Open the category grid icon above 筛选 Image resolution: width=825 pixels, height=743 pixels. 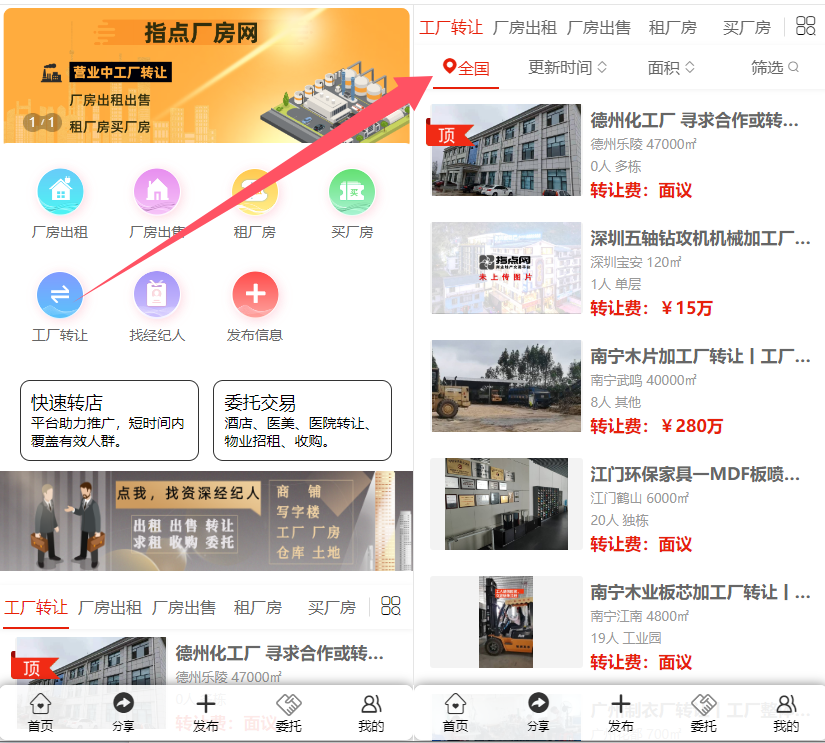[x=805, y=26]
